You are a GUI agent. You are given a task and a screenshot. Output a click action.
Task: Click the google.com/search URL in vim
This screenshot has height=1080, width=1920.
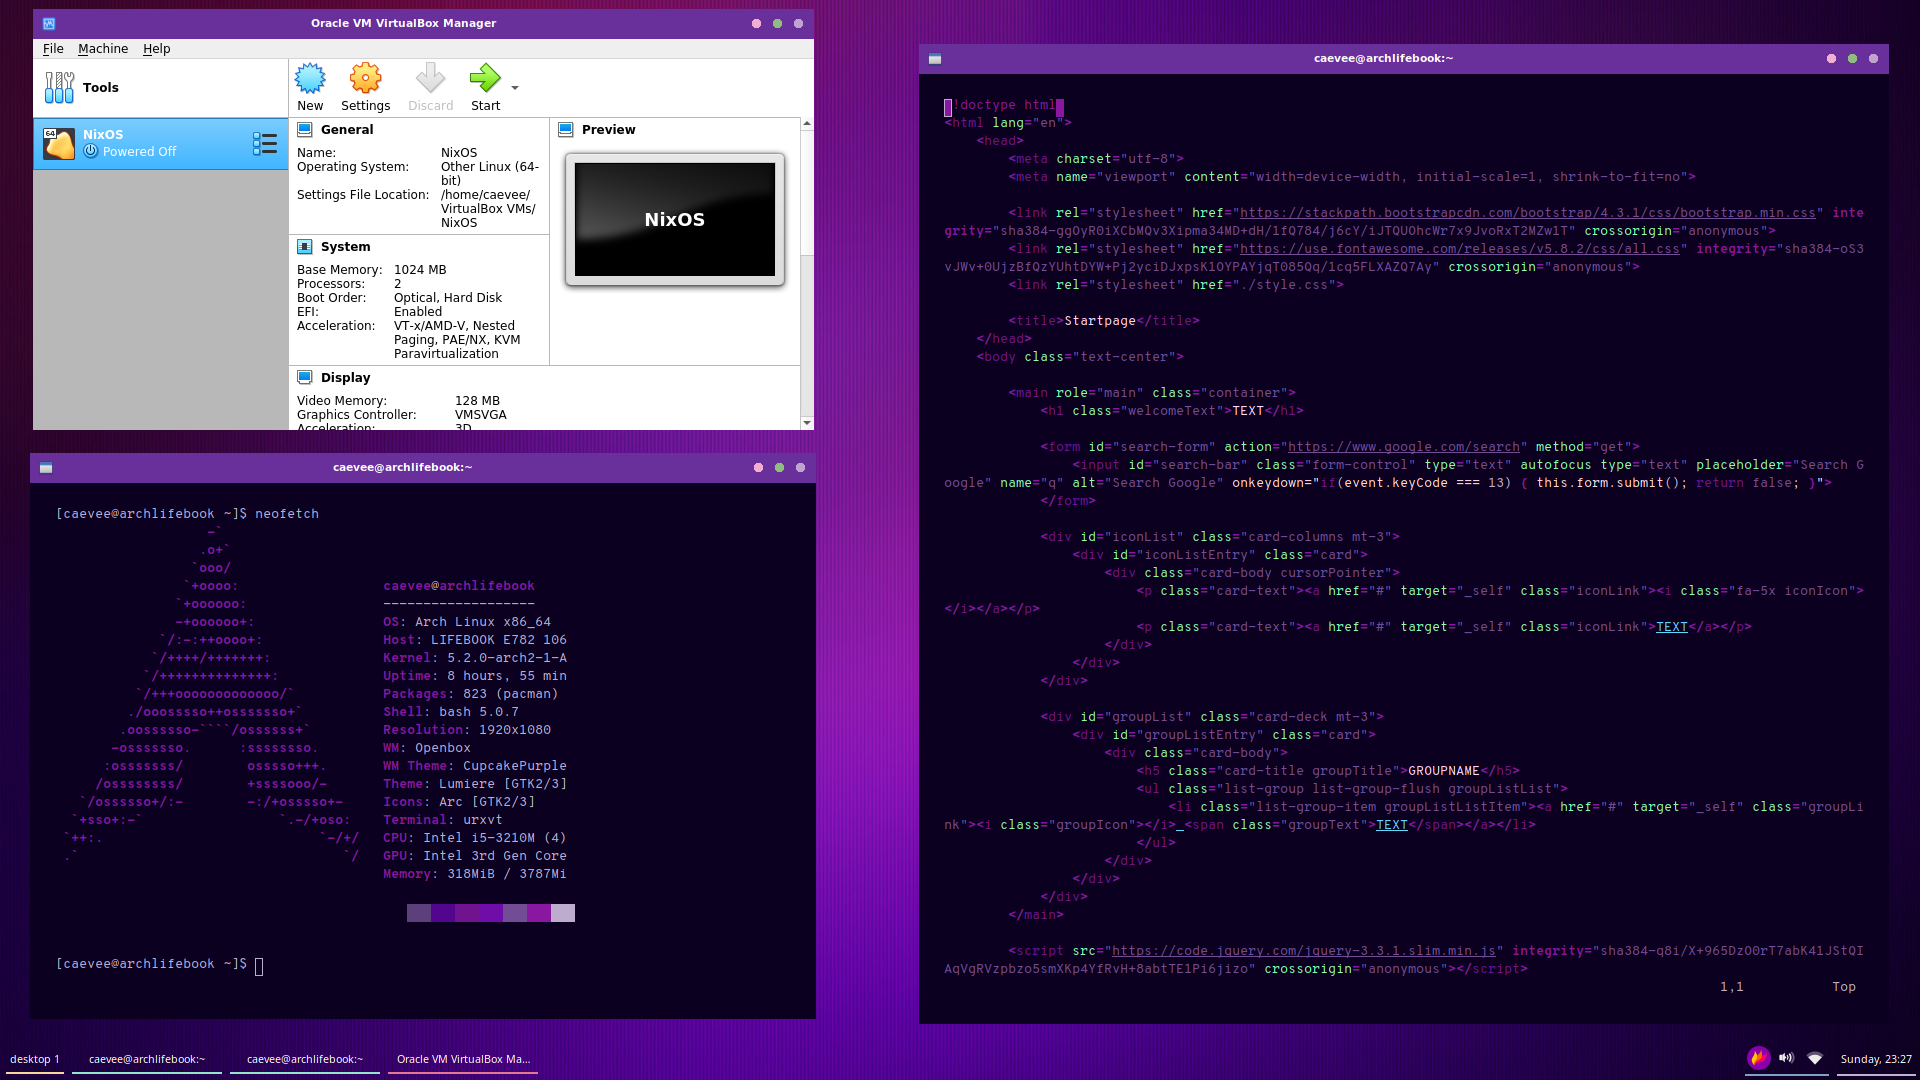coord(1404,447)
